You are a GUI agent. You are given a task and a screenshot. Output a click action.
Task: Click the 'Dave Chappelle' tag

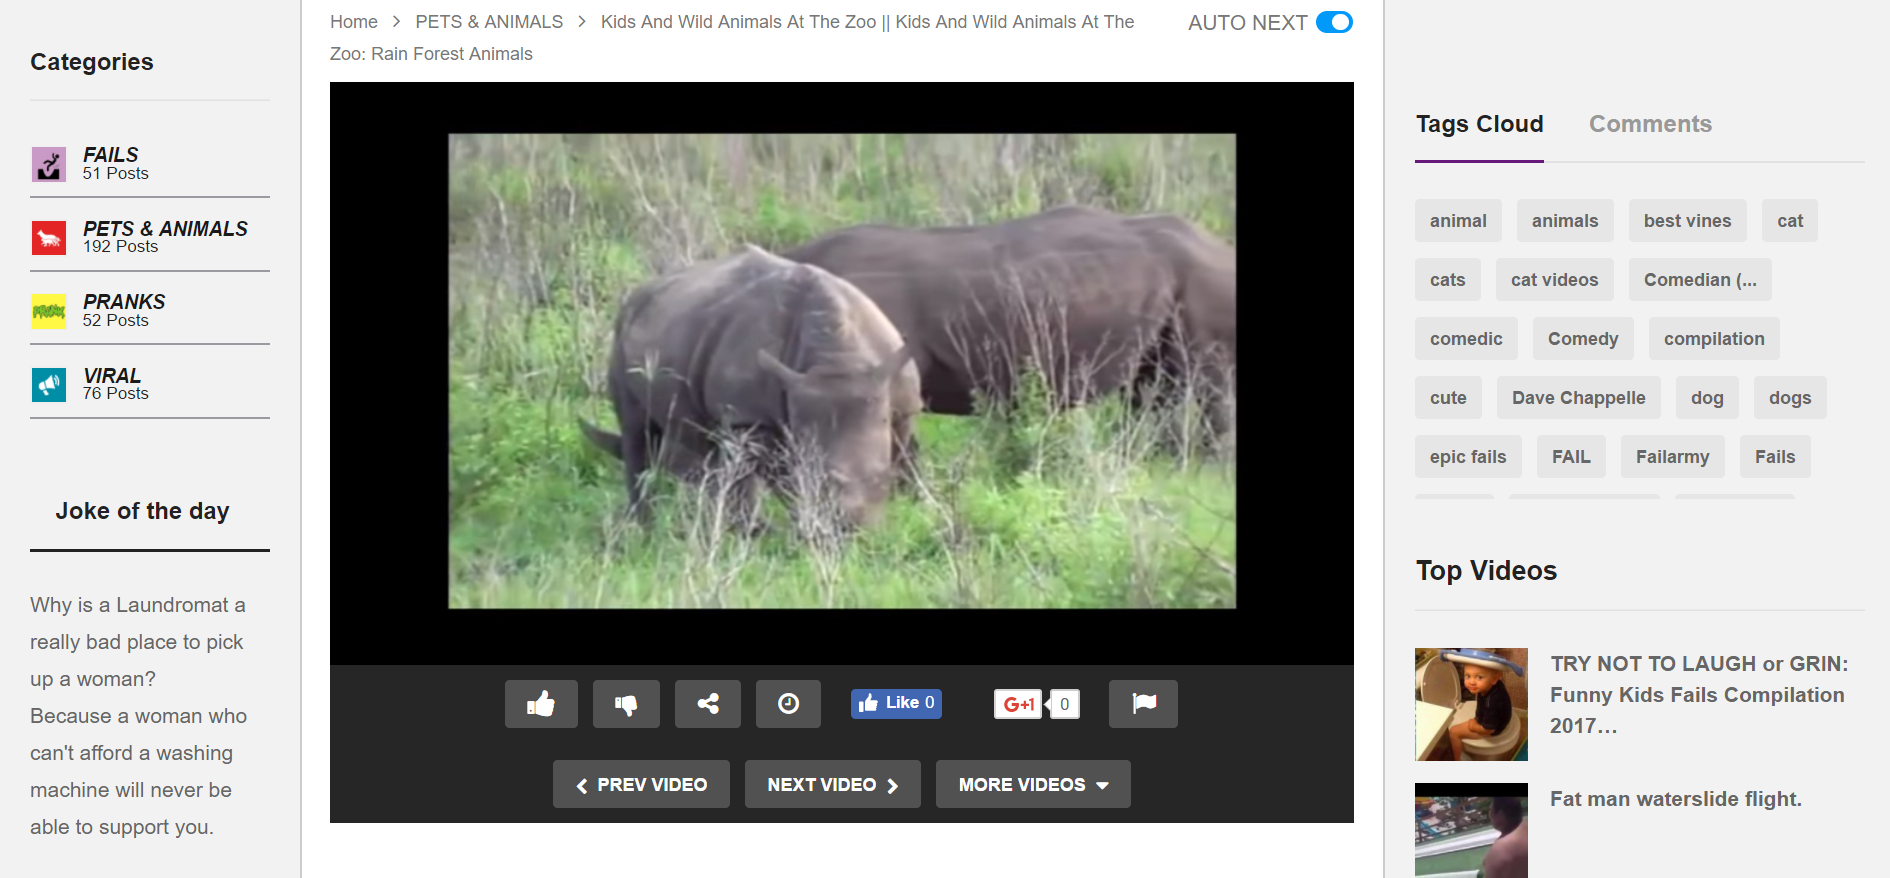click(x=1578, y=398)
